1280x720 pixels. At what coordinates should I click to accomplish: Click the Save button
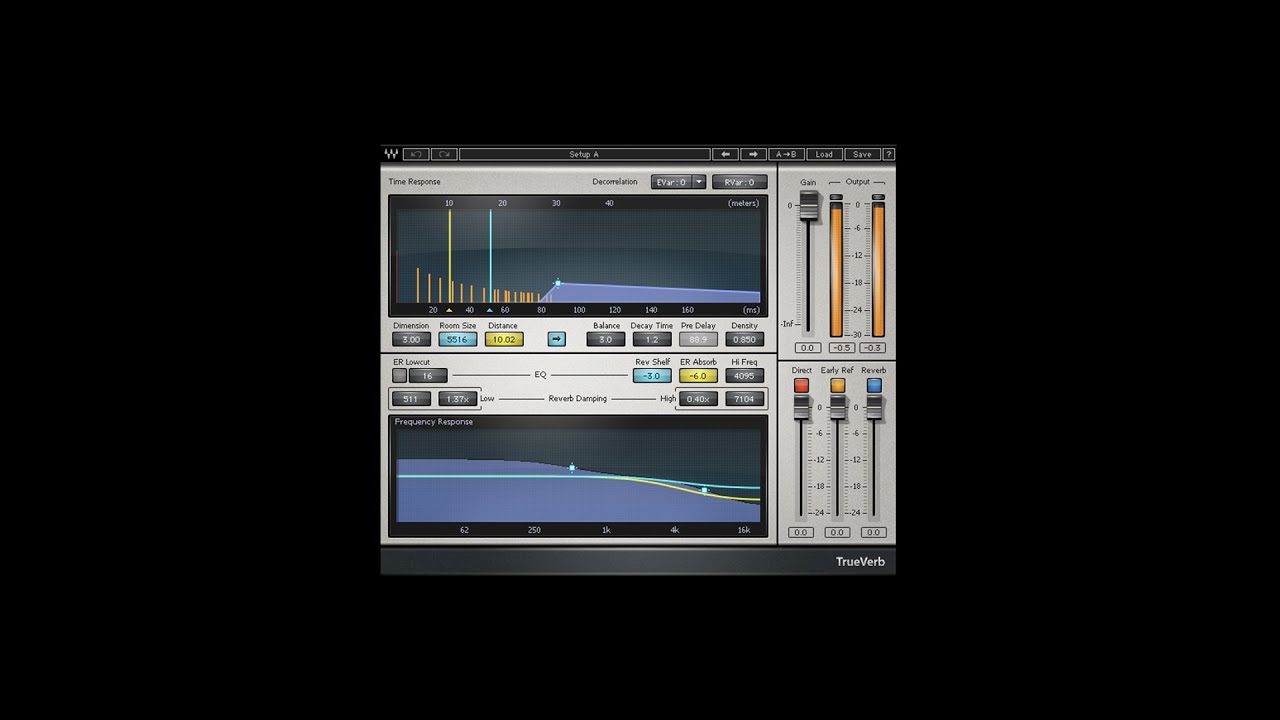coord(862,154)
